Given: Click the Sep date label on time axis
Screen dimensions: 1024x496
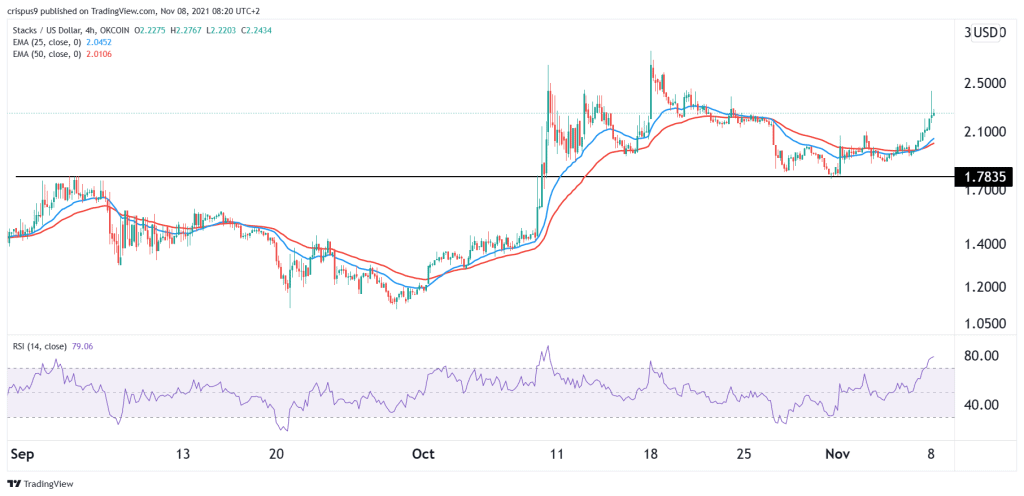Looking at the screenshot, I should point(20,454).
